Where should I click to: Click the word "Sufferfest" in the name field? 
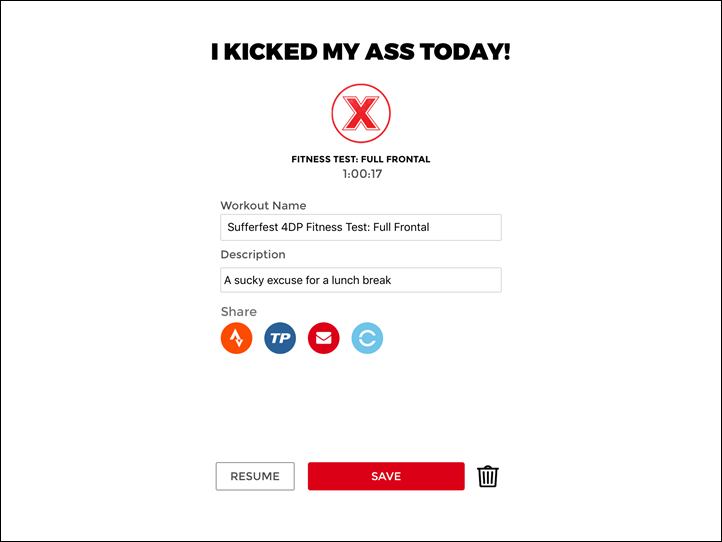pyautogui.click(x=253, y=227)
